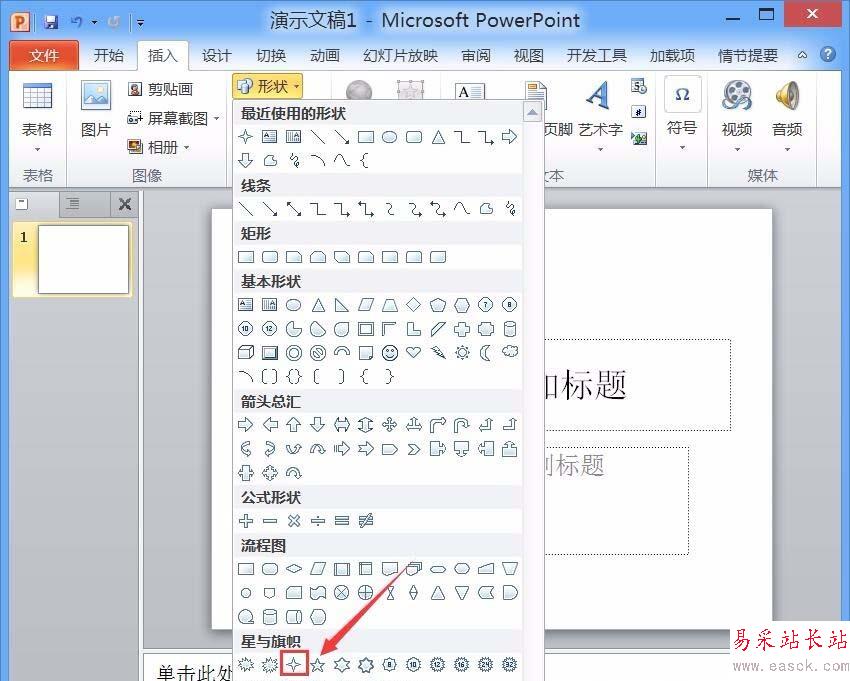Choose the explosion 1 shape
850x681 pixels.
coord(246,664)
